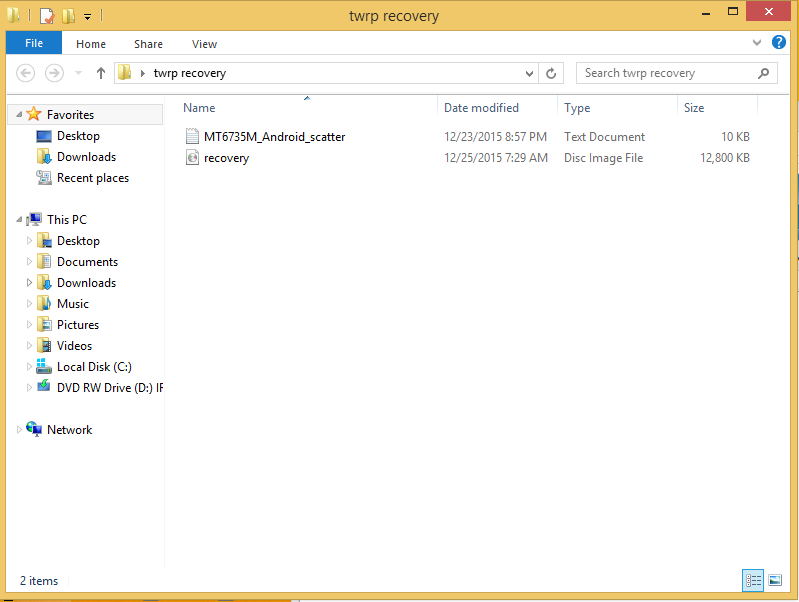The width and height of the screenshot is (799, 602).
Task: Click the Network icon
Action: click(34, 429)
